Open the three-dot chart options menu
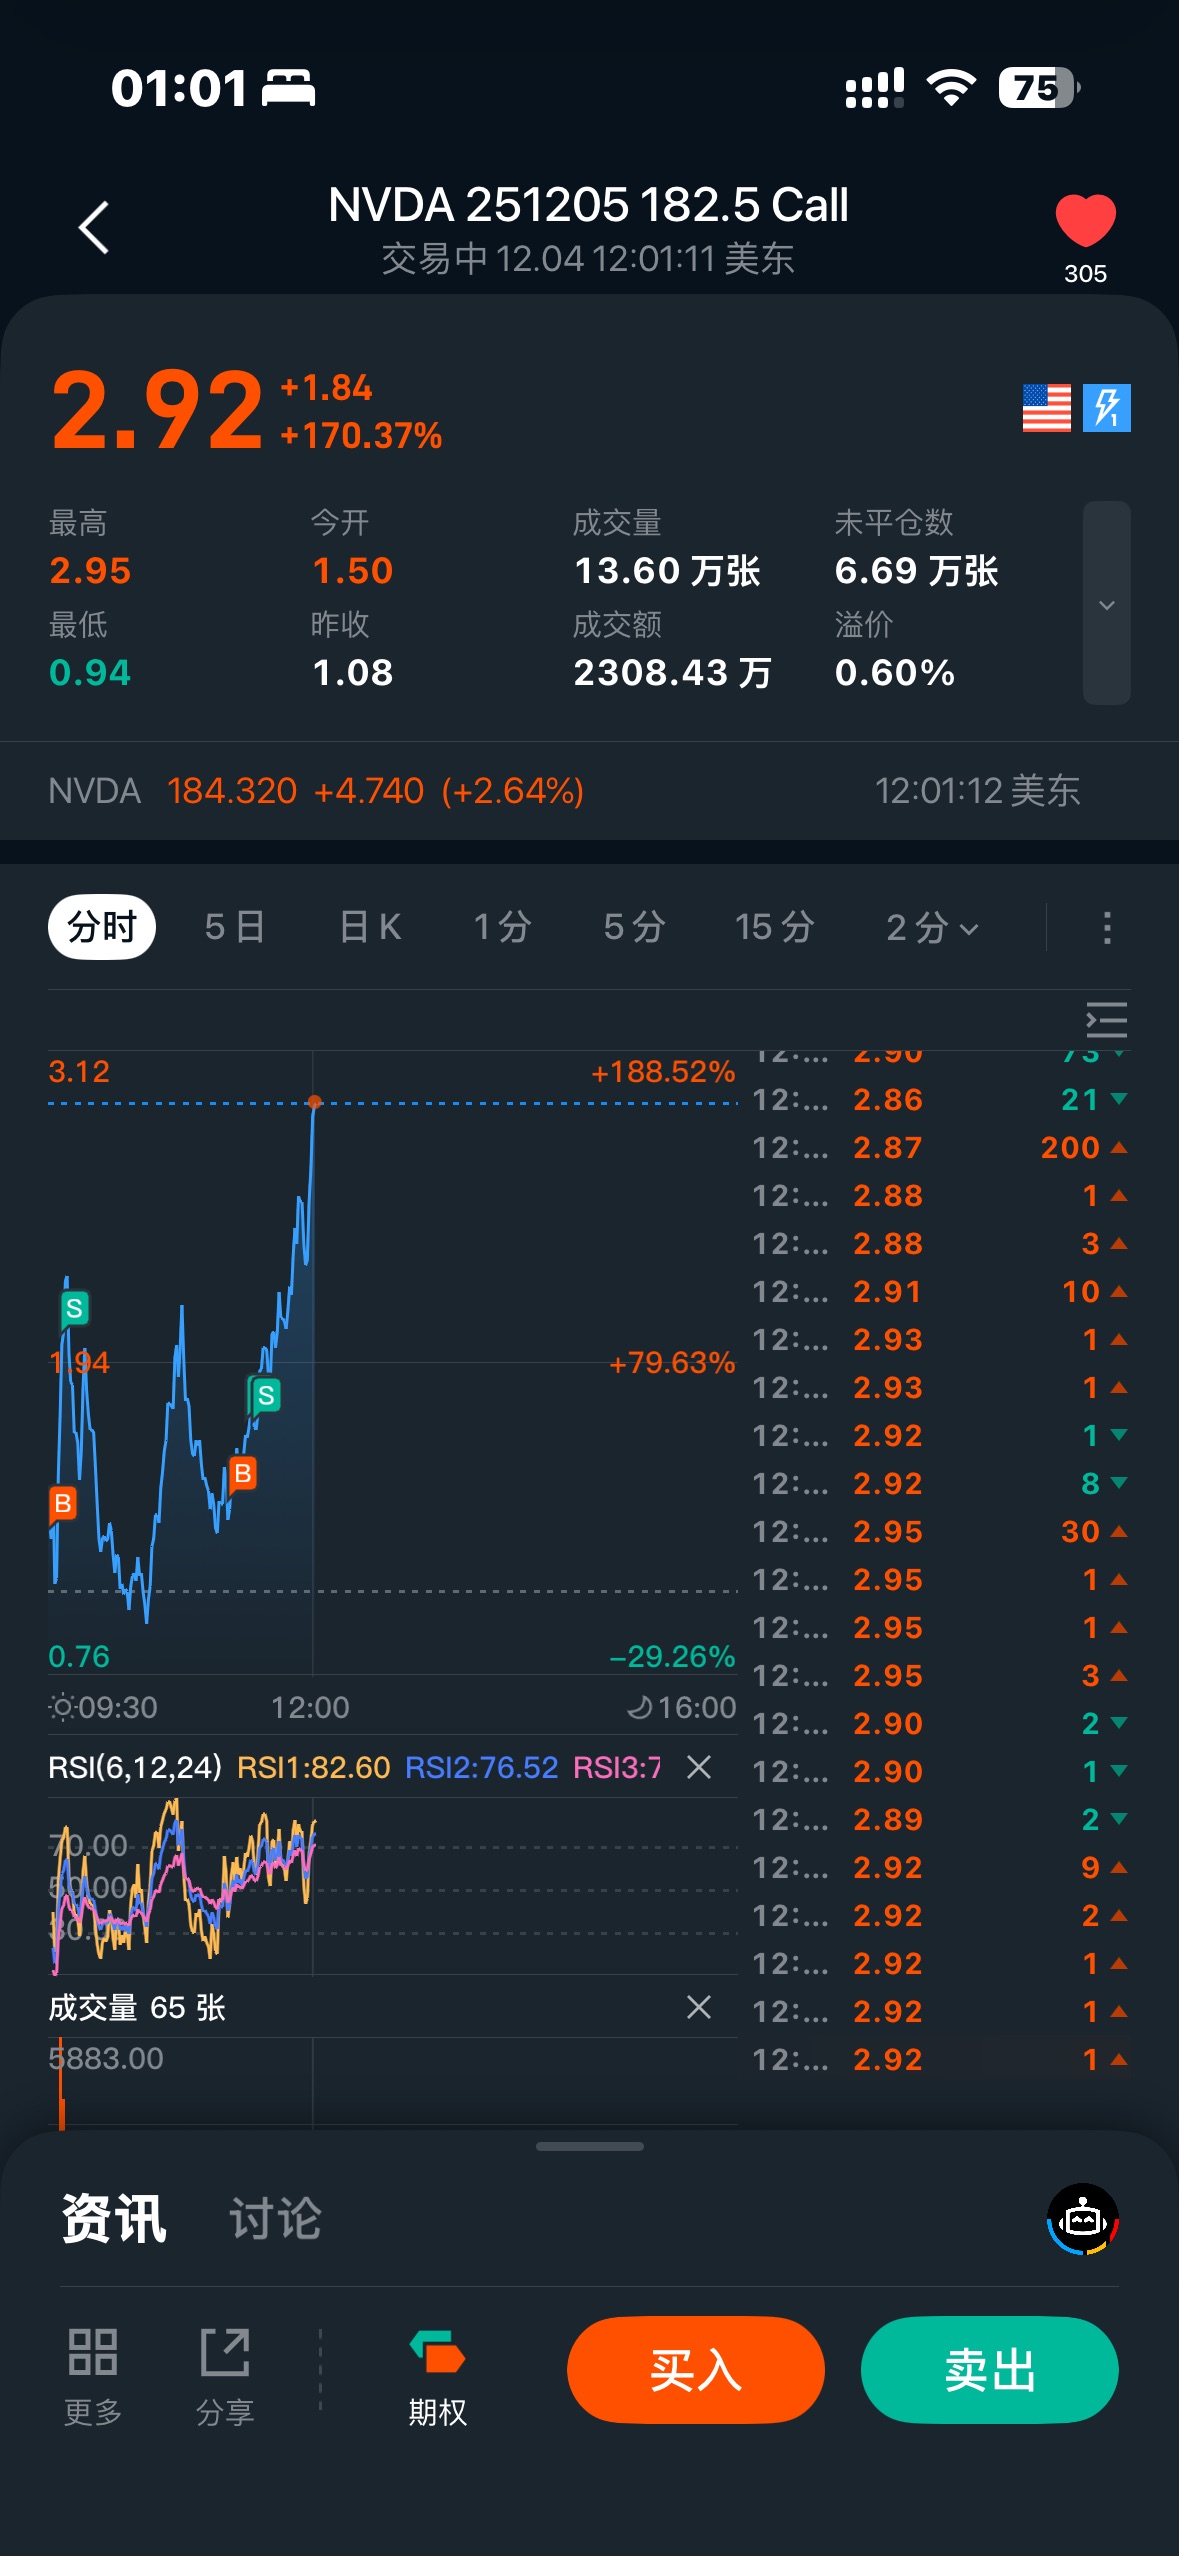 [1106, 927]
